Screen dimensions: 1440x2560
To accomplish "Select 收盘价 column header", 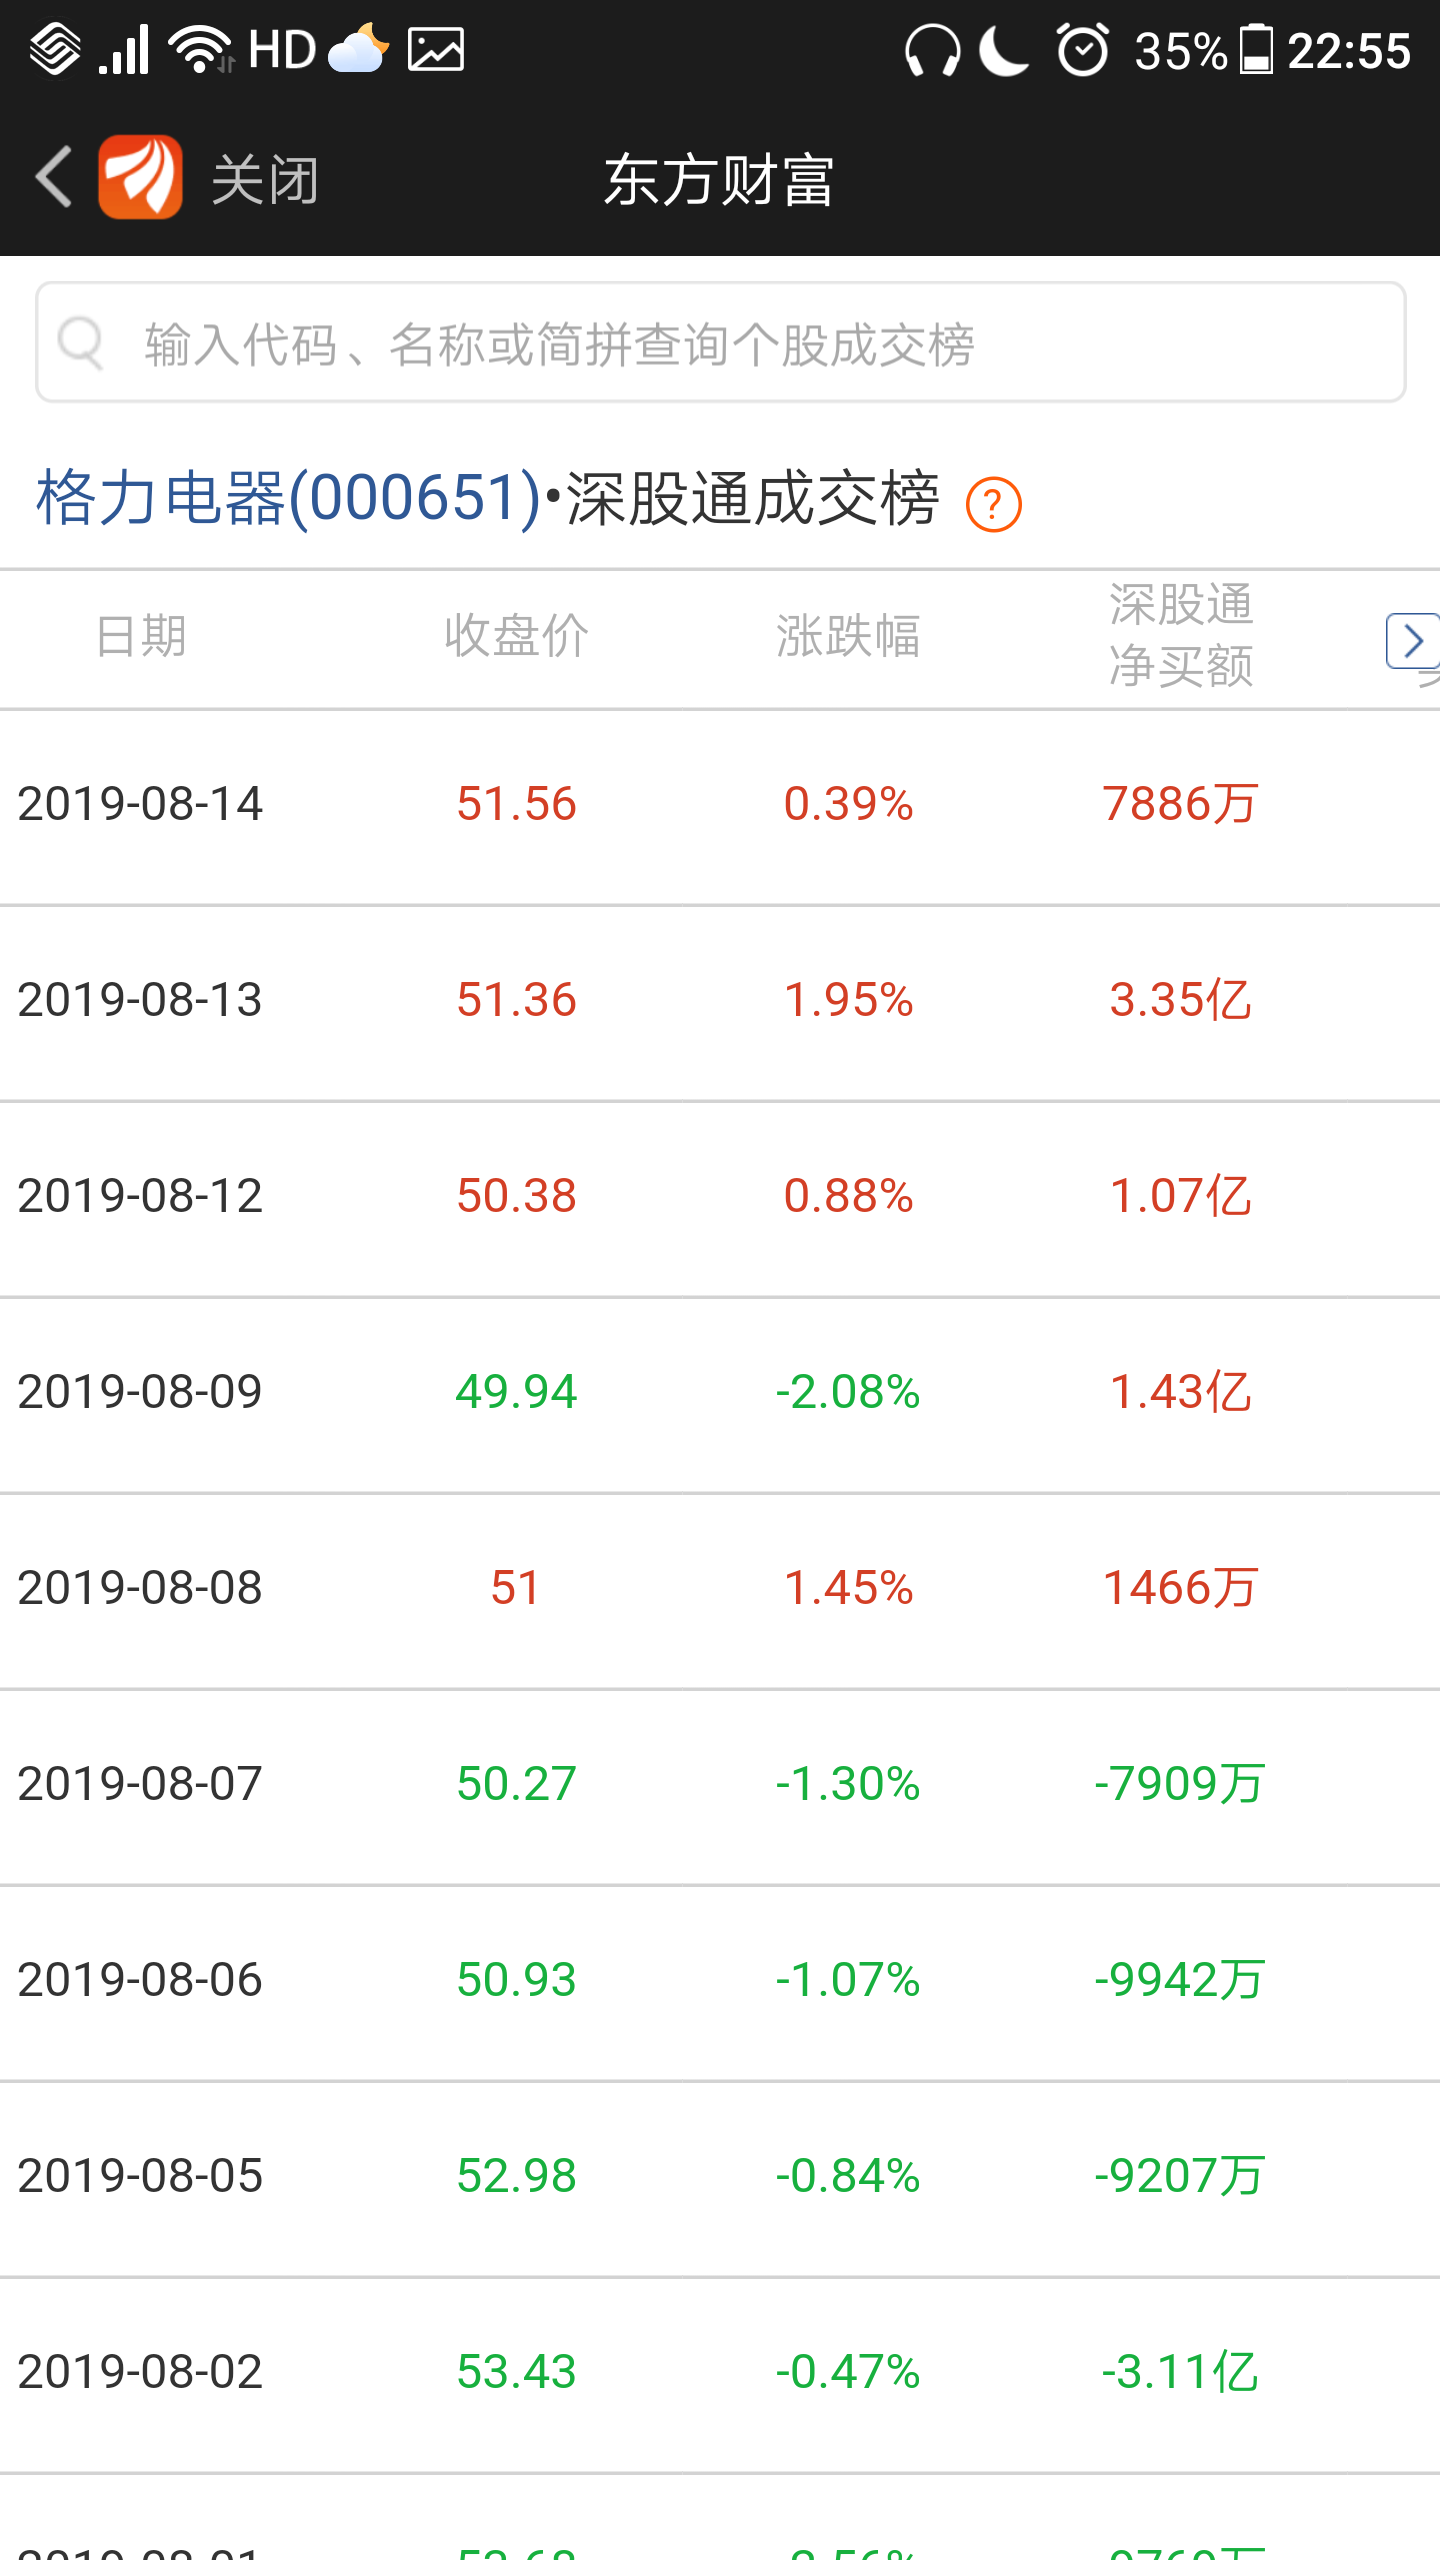I will click(516, 636).
